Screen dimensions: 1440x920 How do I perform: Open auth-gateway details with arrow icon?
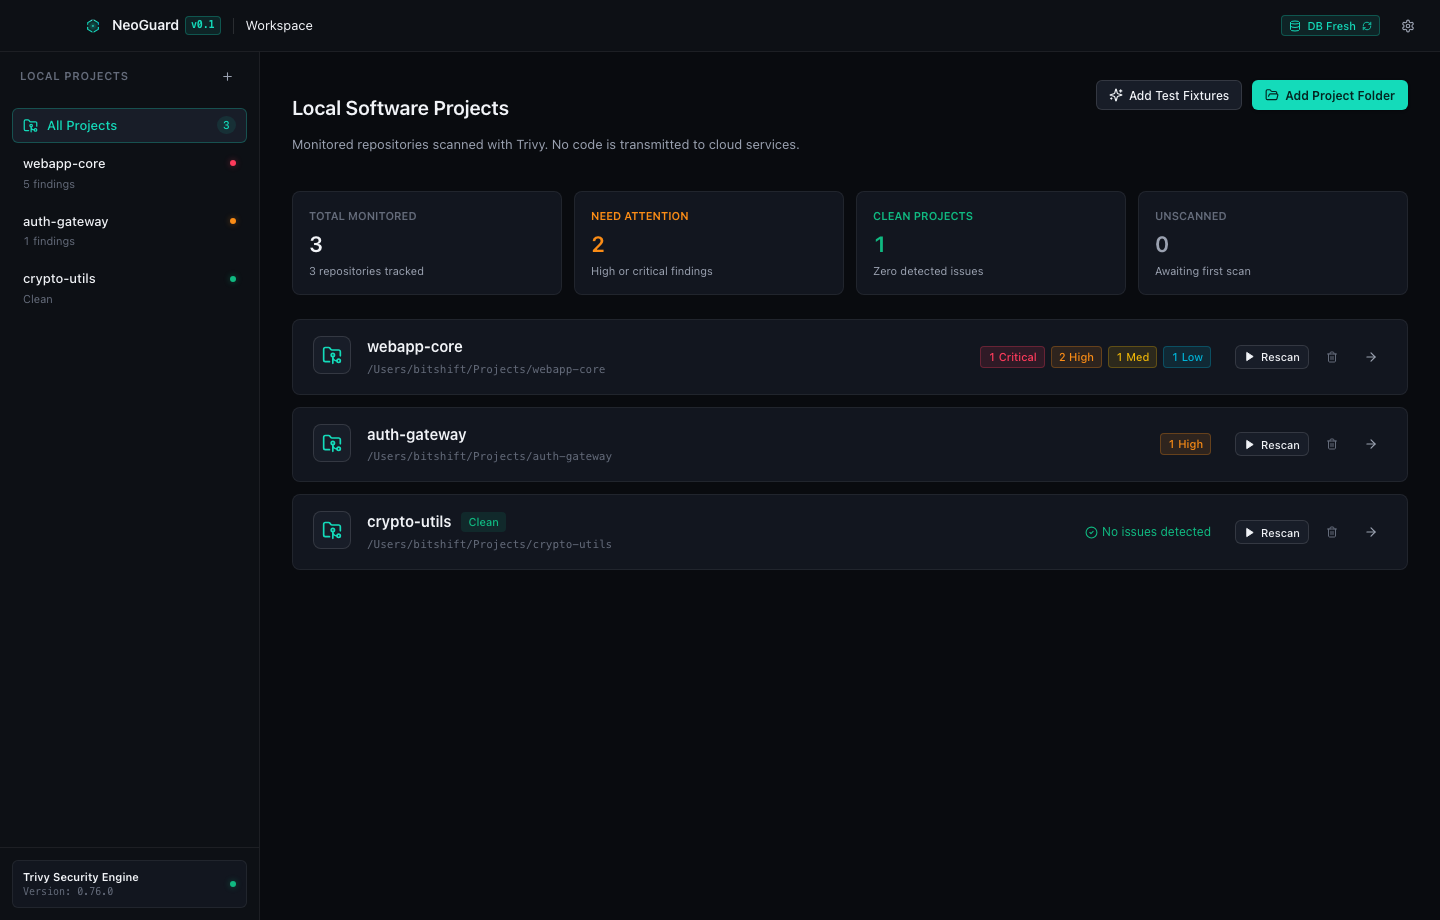point(1371,445)
